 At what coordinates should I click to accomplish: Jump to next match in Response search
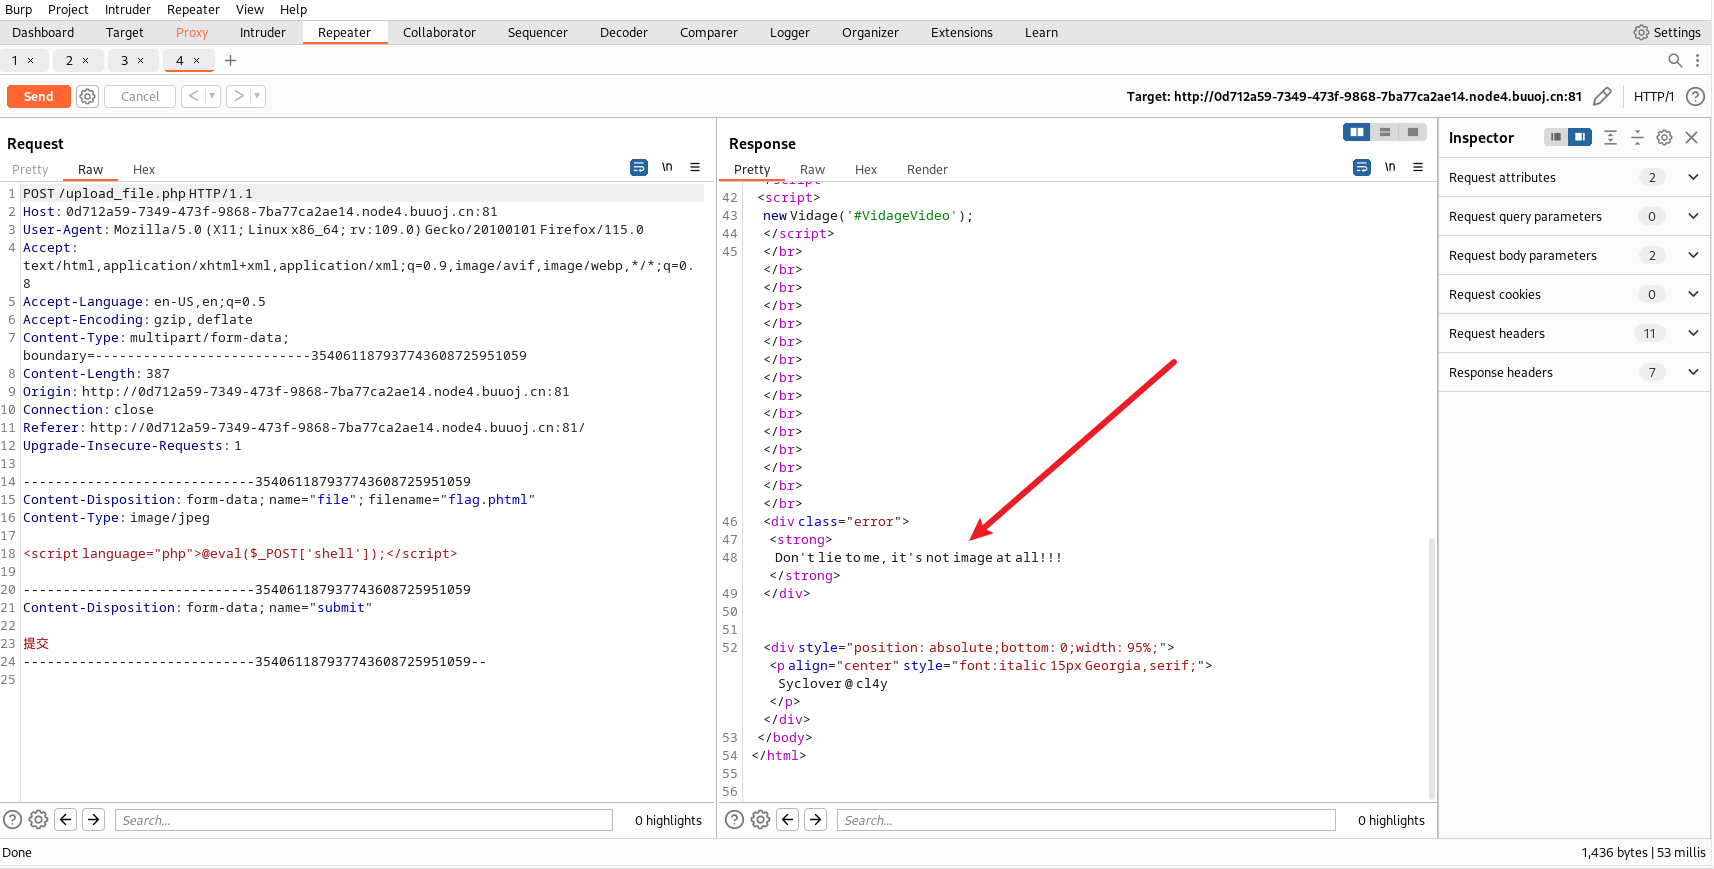click(816, 820)
